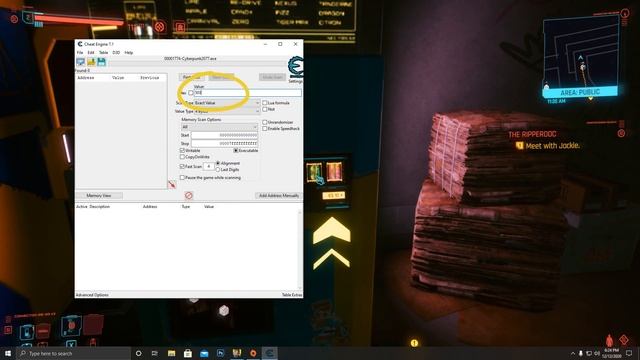Select the right vending machine item
The width and height of the screenshot is (640, 360).
[x=334, y=171]
